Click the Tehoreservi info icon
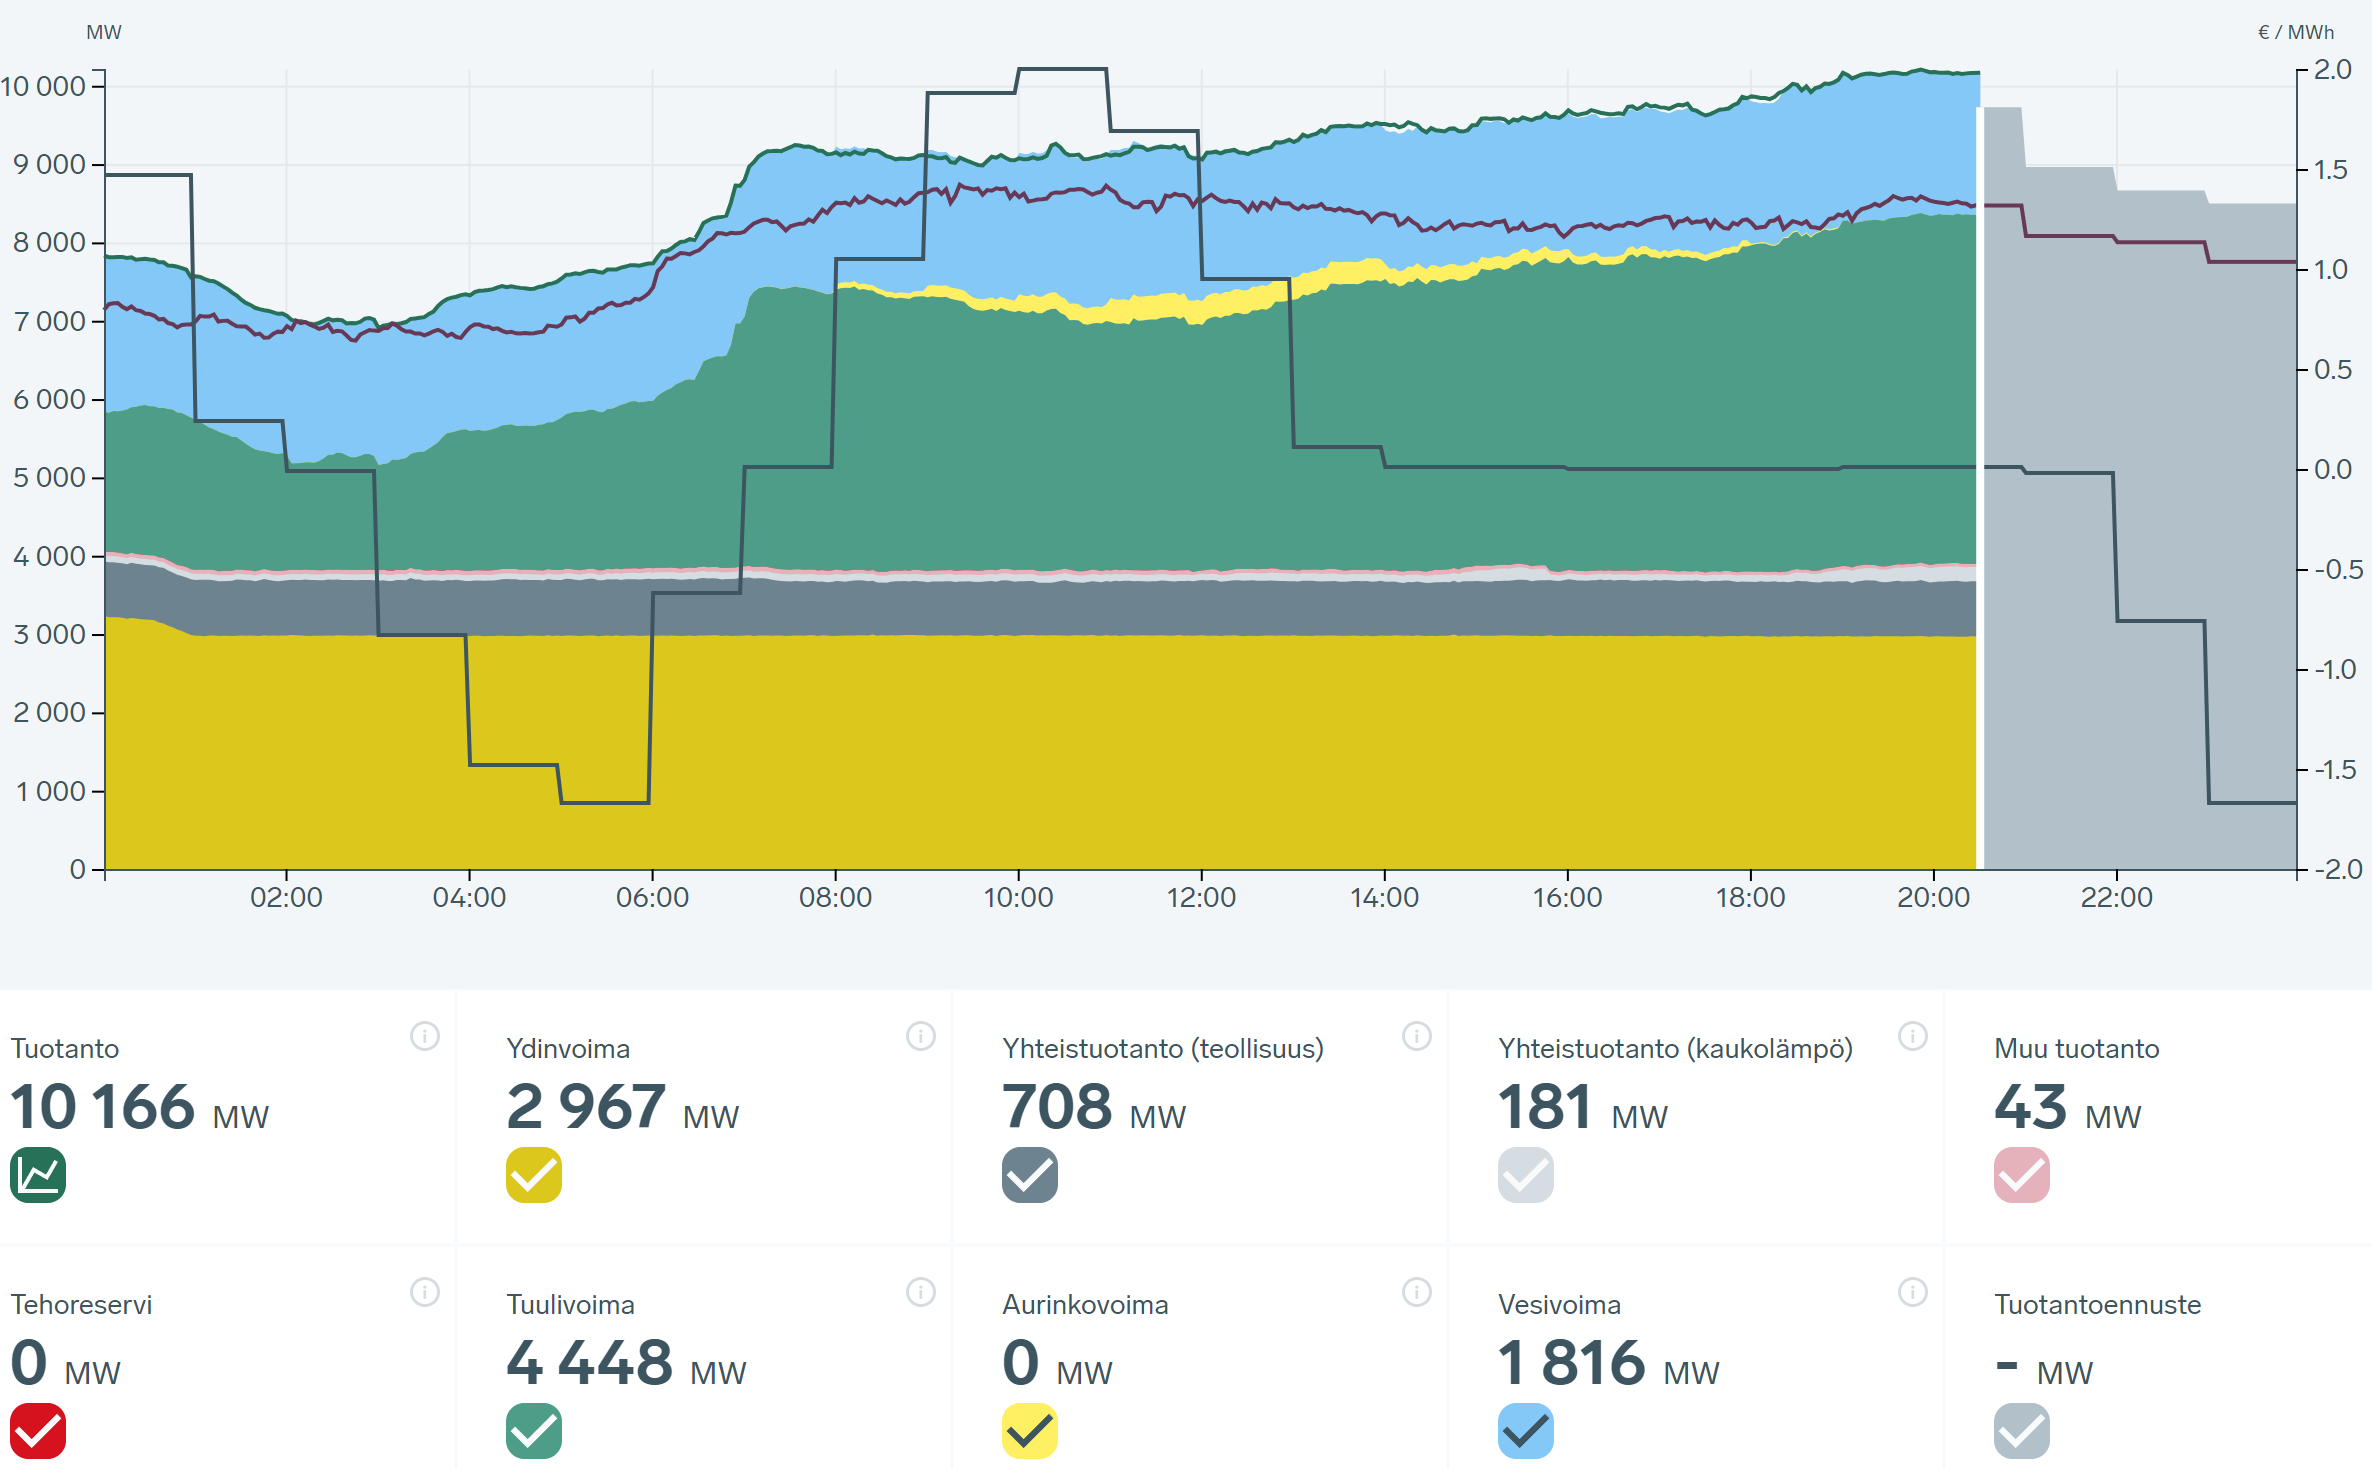This screenshot has width=2372, height=1468. 425,1292
